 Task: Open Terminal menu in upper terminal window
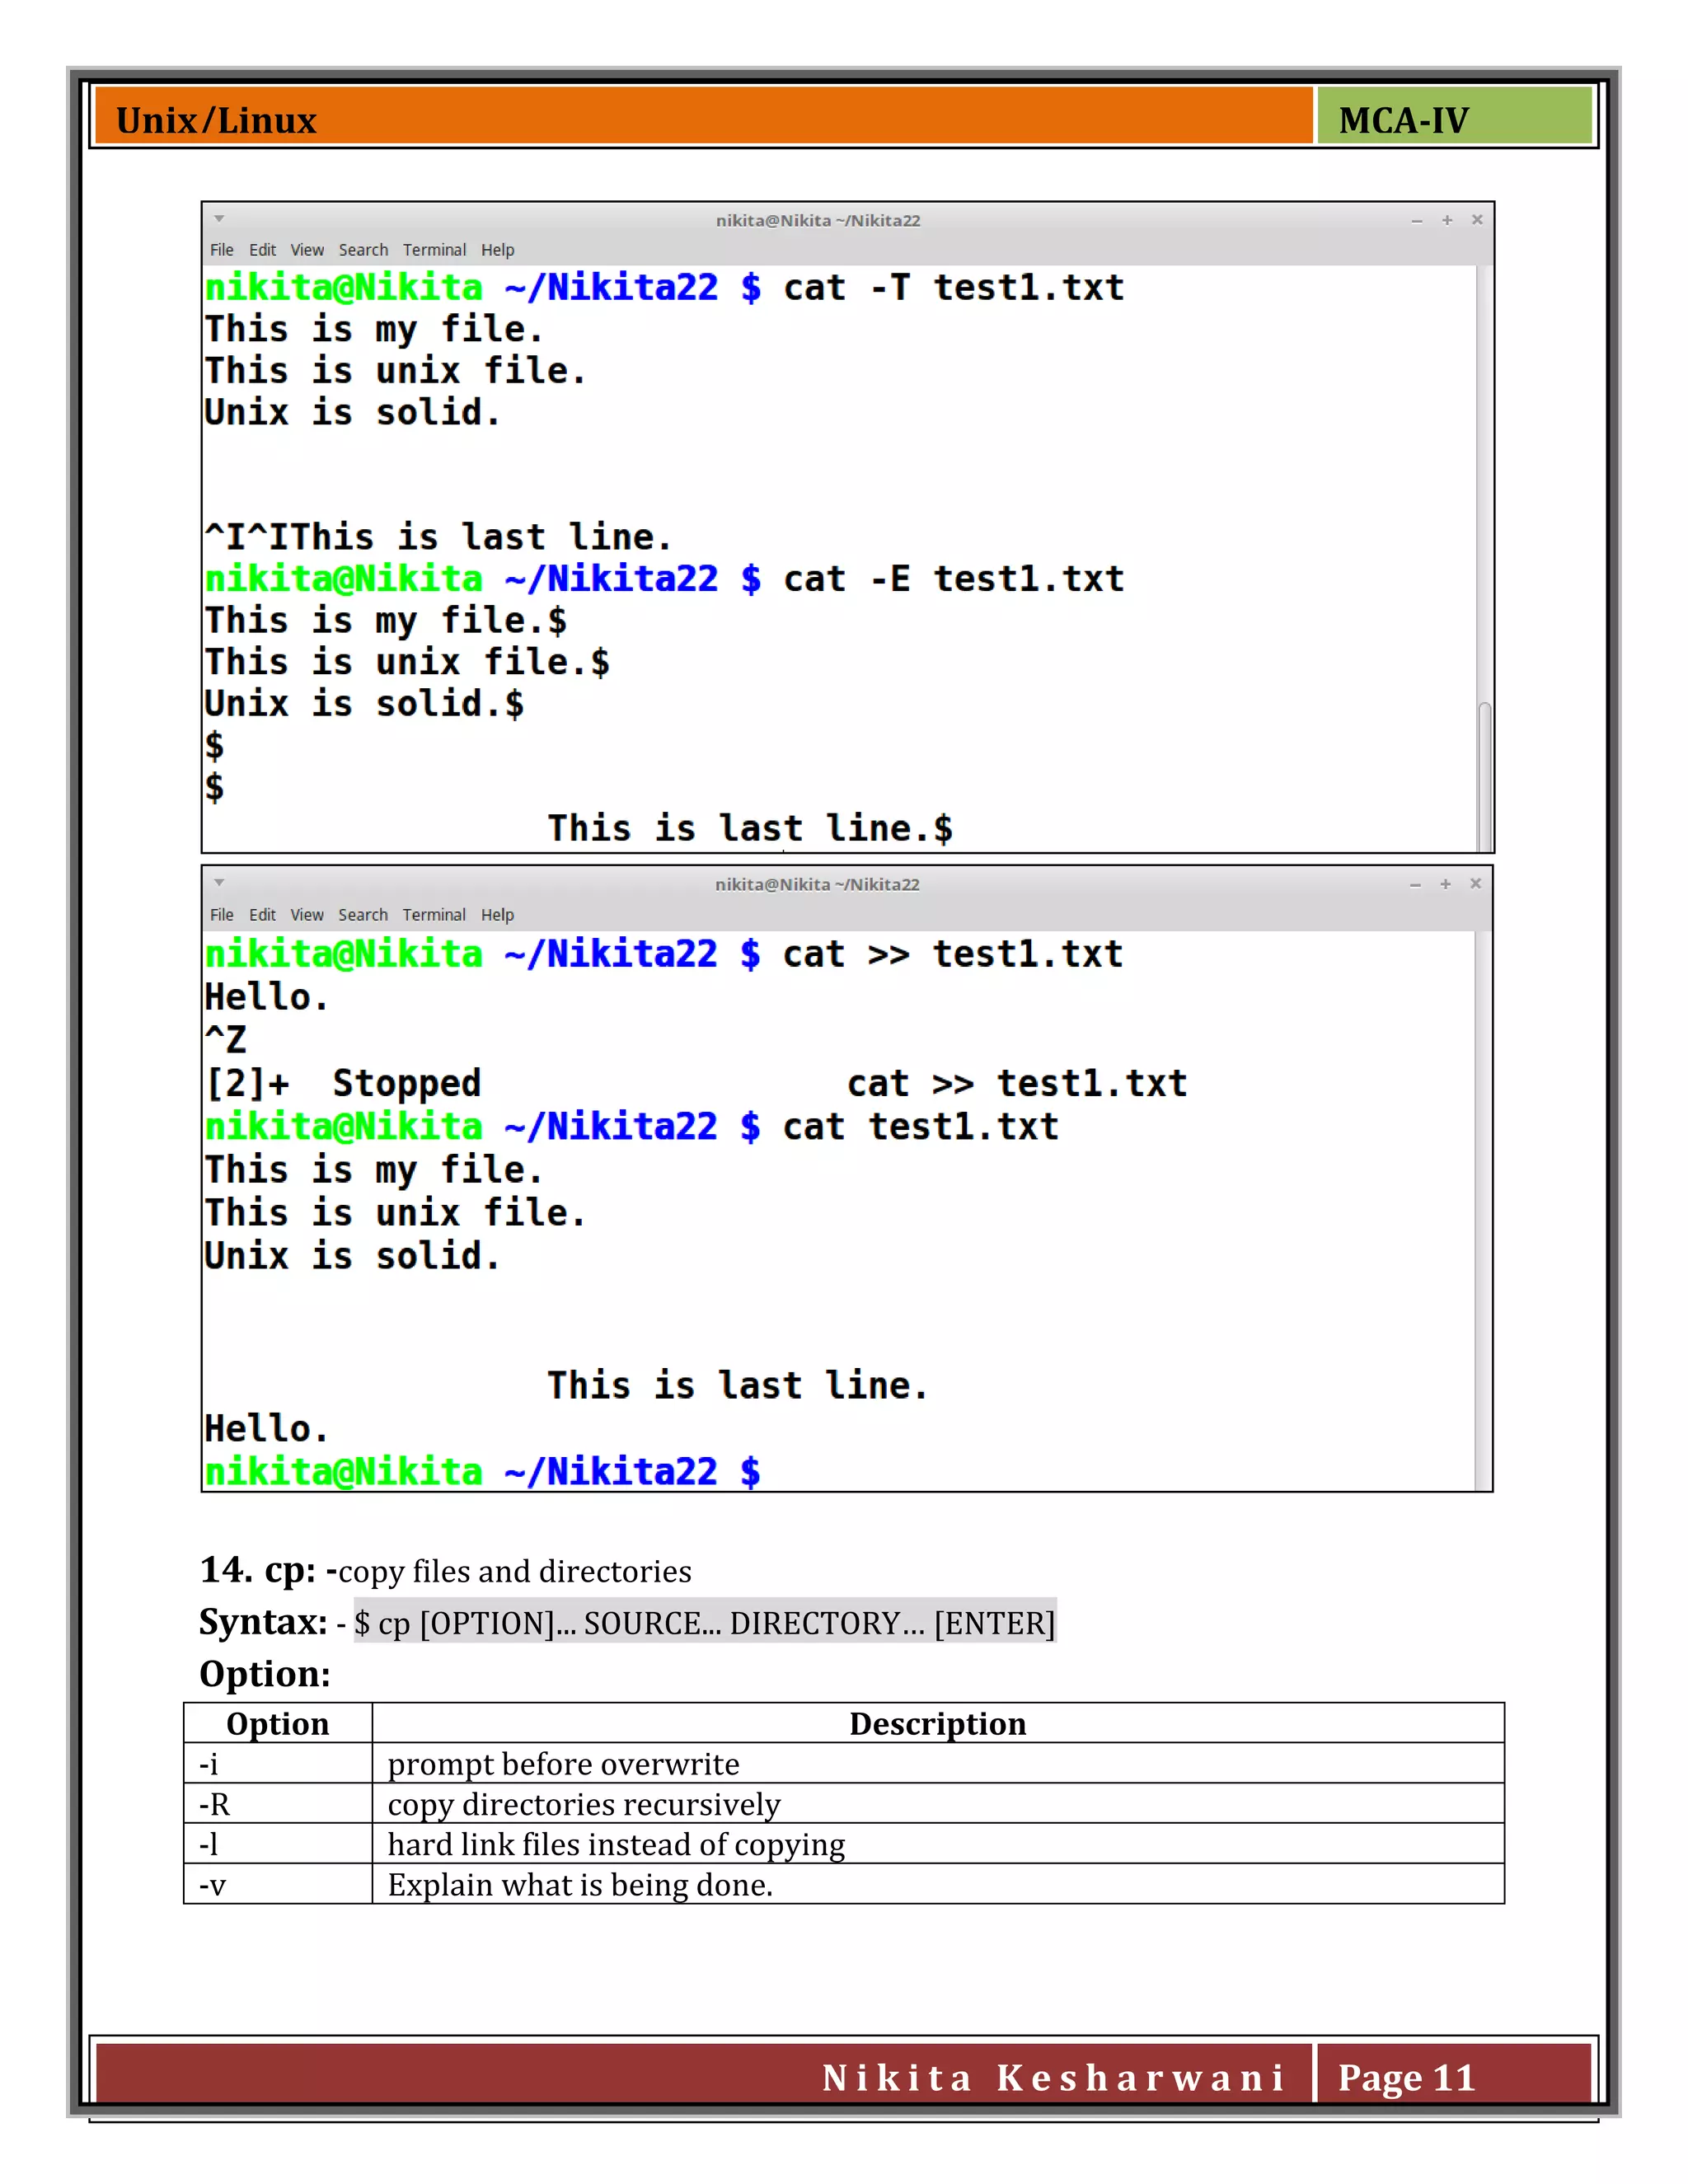pyautogui.click(x=434, y=250)
